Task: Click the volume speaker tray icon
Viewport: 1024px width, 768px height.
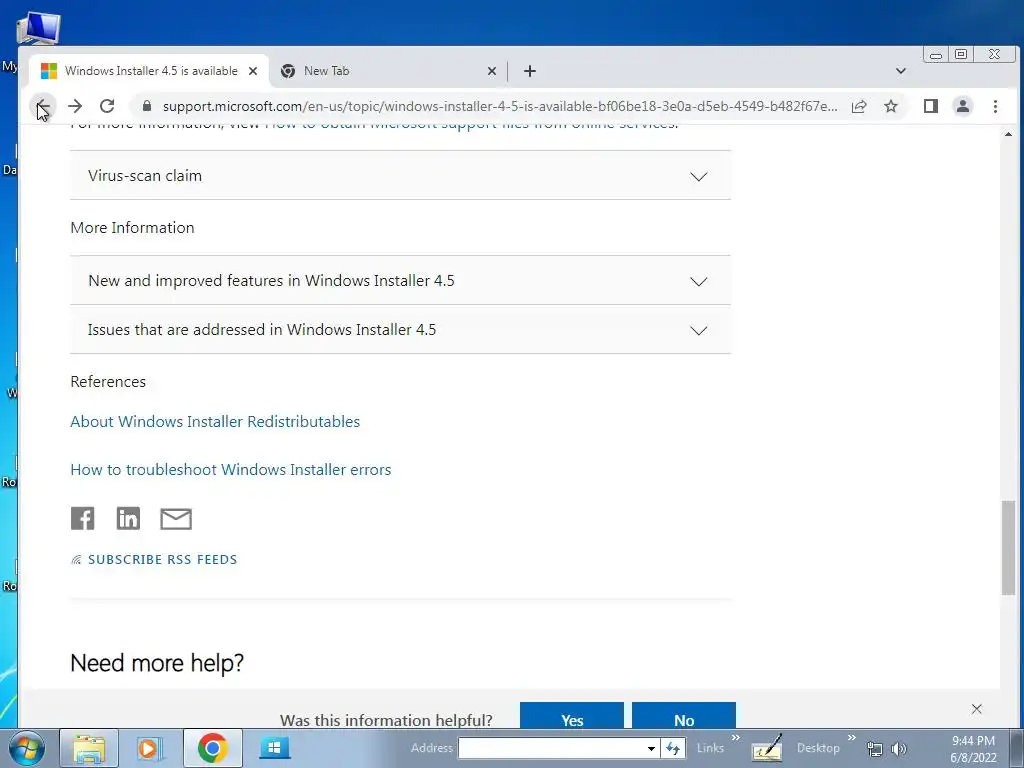Action: 899,748
